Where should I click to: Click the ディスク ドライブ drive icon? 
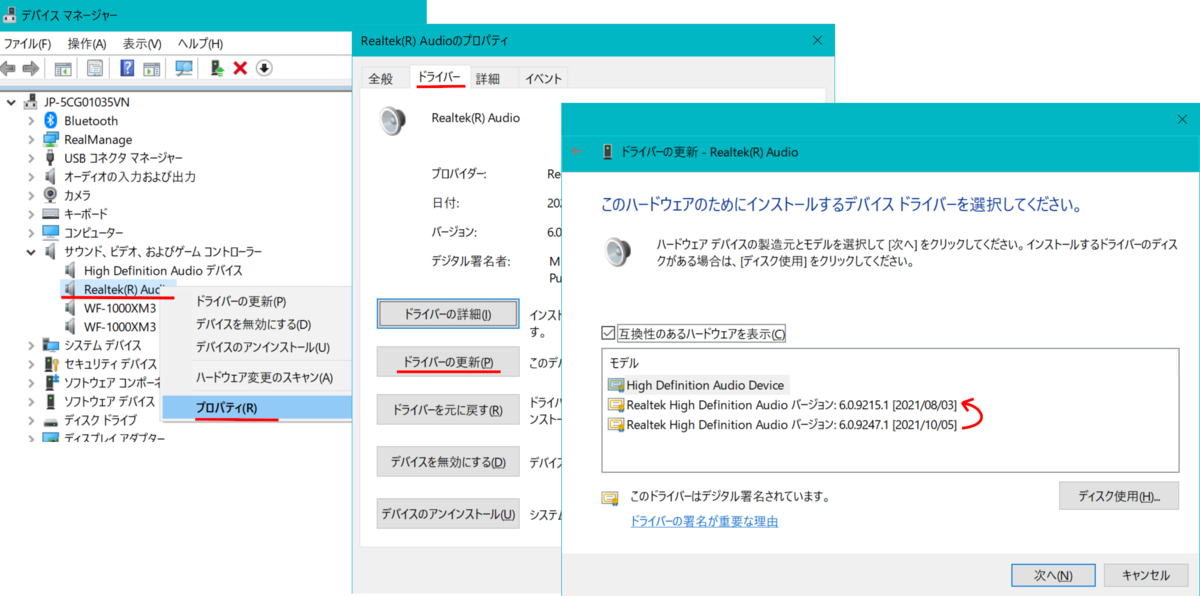pyautogui.click(x=51, y=420)
